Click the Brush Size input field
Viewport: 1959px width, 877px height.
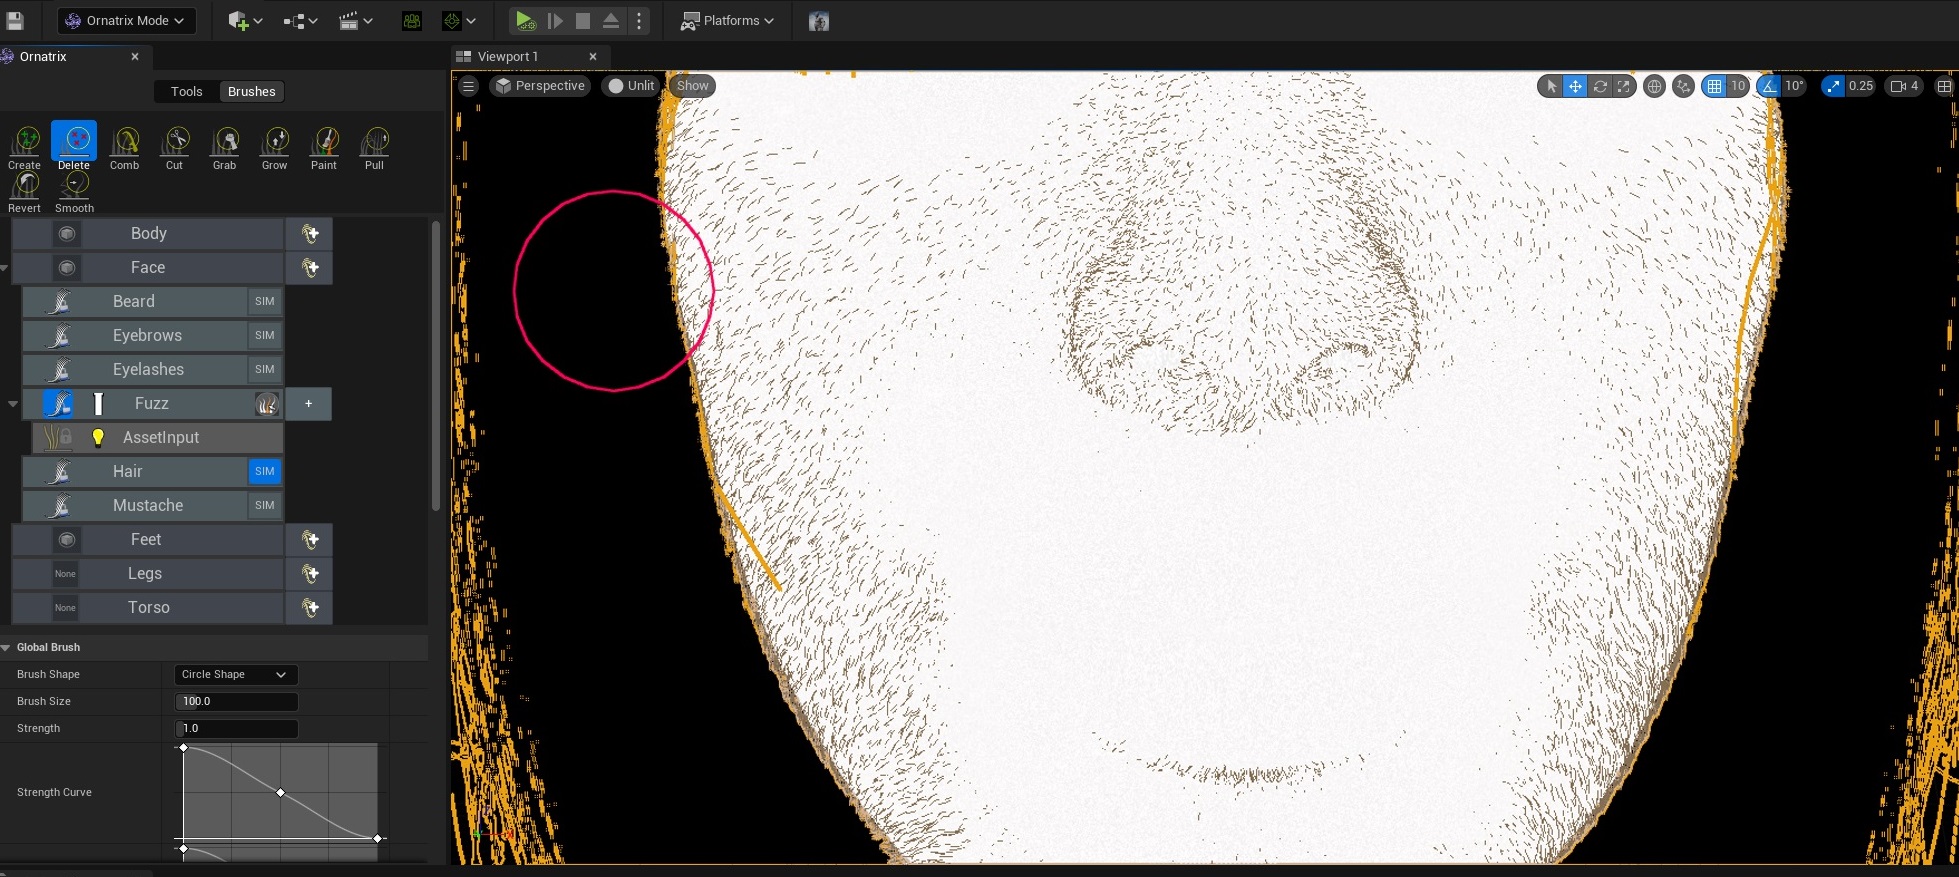tap(236, 702)
